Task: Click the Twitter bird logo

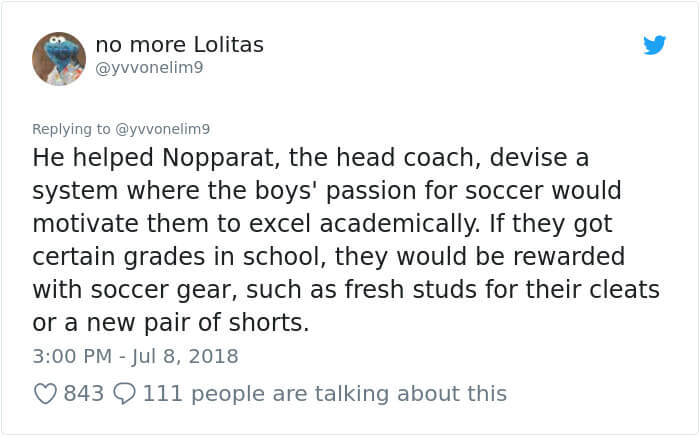Action: (654, 45)
